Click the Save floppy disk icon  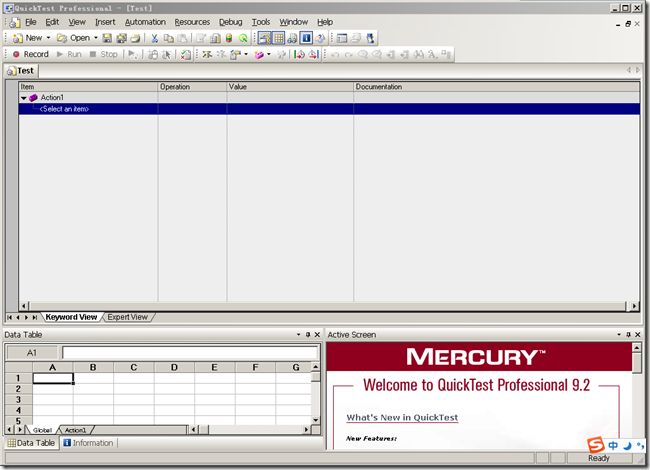pos(107,38)
